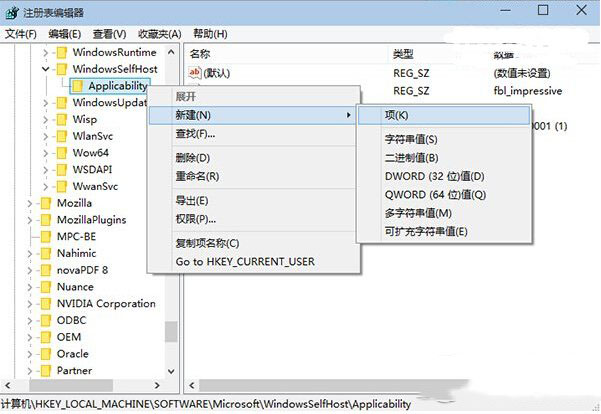Expand the WlanSvc tree node
601x414 pixels.
tap(46, 136)
